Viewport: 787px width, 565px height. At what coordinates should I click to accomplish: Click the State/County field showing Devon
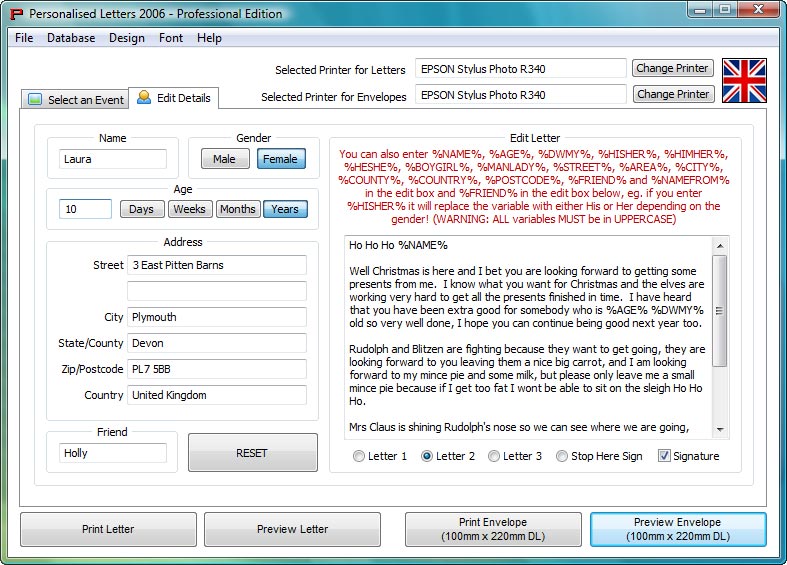click(217, 343)
